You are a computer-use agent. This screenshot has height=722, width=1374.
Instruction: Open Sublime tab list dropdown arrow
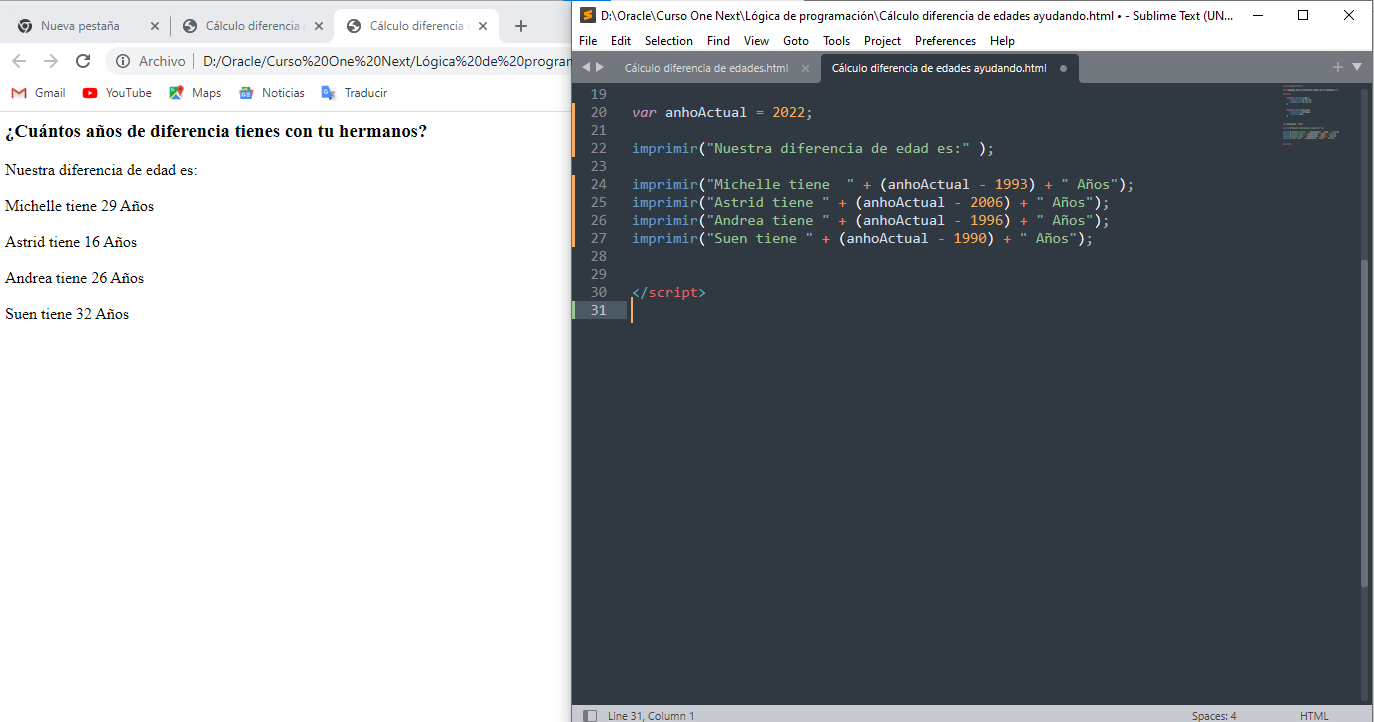click(1357, 67)
